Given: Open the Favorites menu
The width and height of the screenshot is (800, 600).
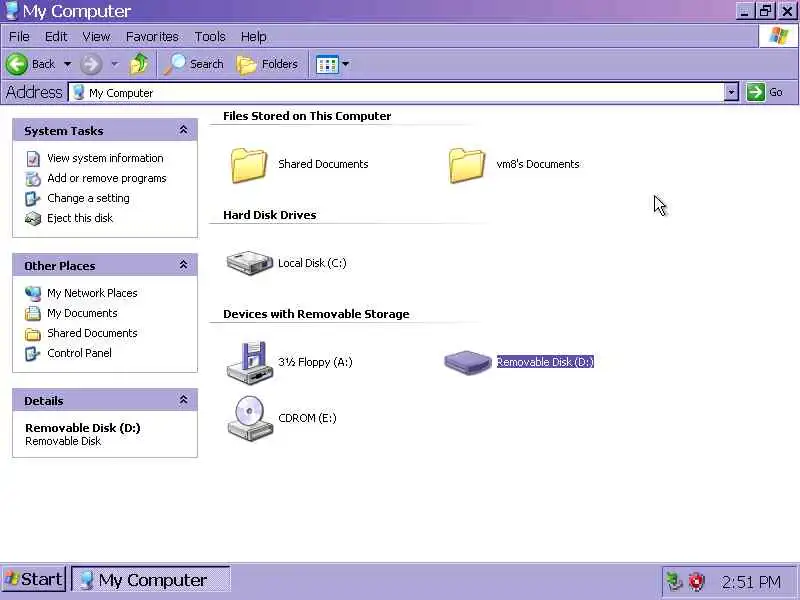Looking at the screenshot, I should point(152,37).
